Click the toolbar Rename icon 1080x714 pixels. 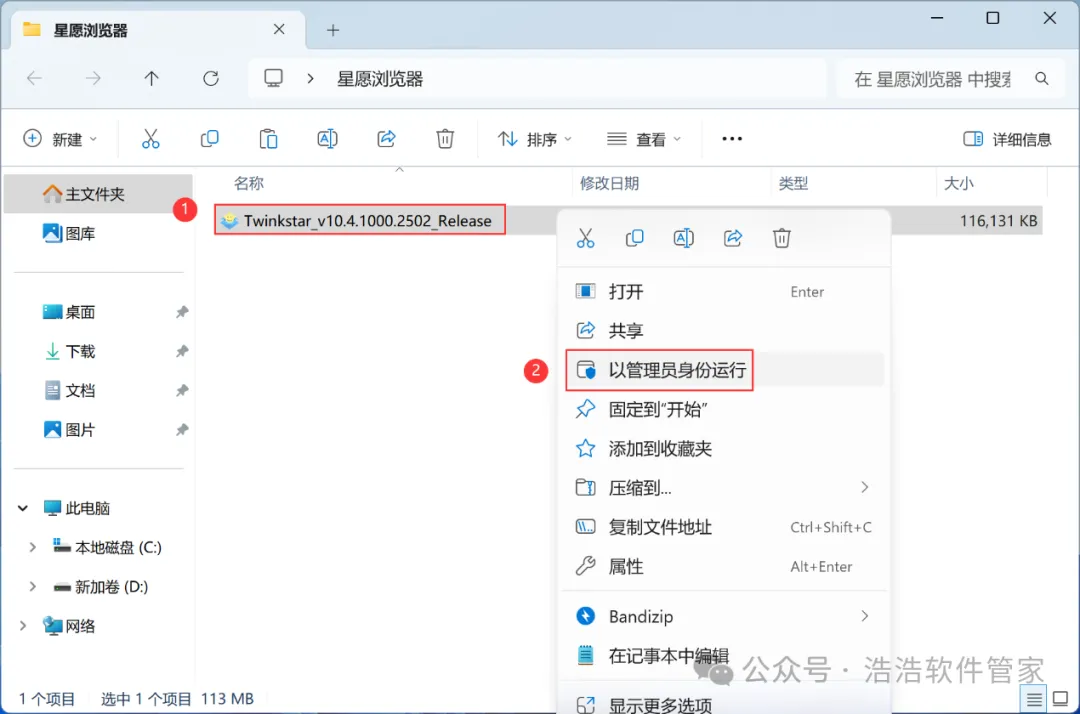(x=327, y=139)
